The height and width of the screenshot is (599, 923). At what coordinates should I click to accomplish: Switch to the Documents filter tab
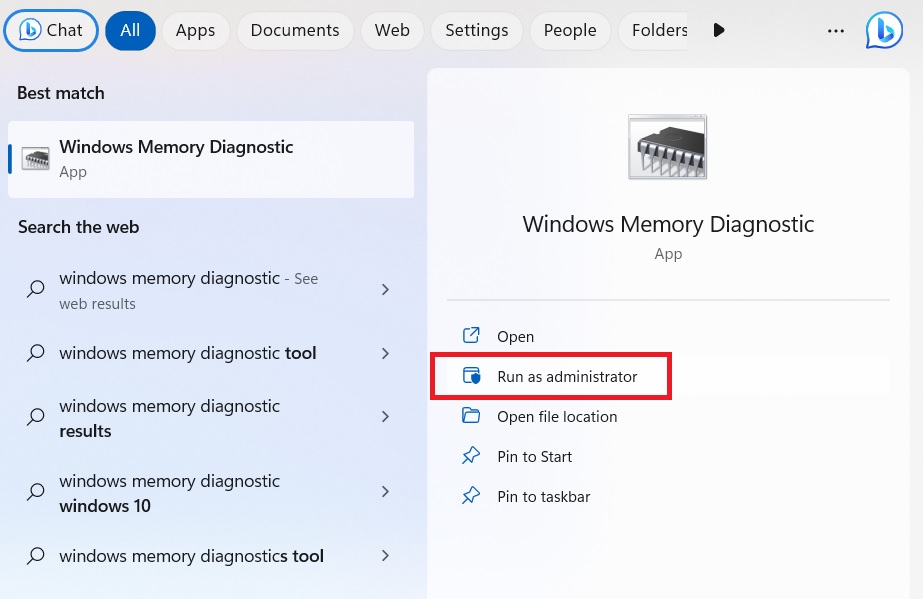tap(295, 30)
